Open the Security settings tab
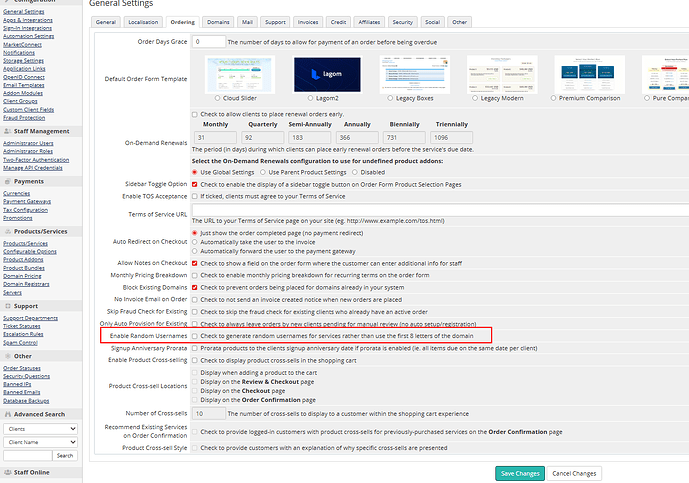This screenshot has height=483, width=689. point(402,21)
